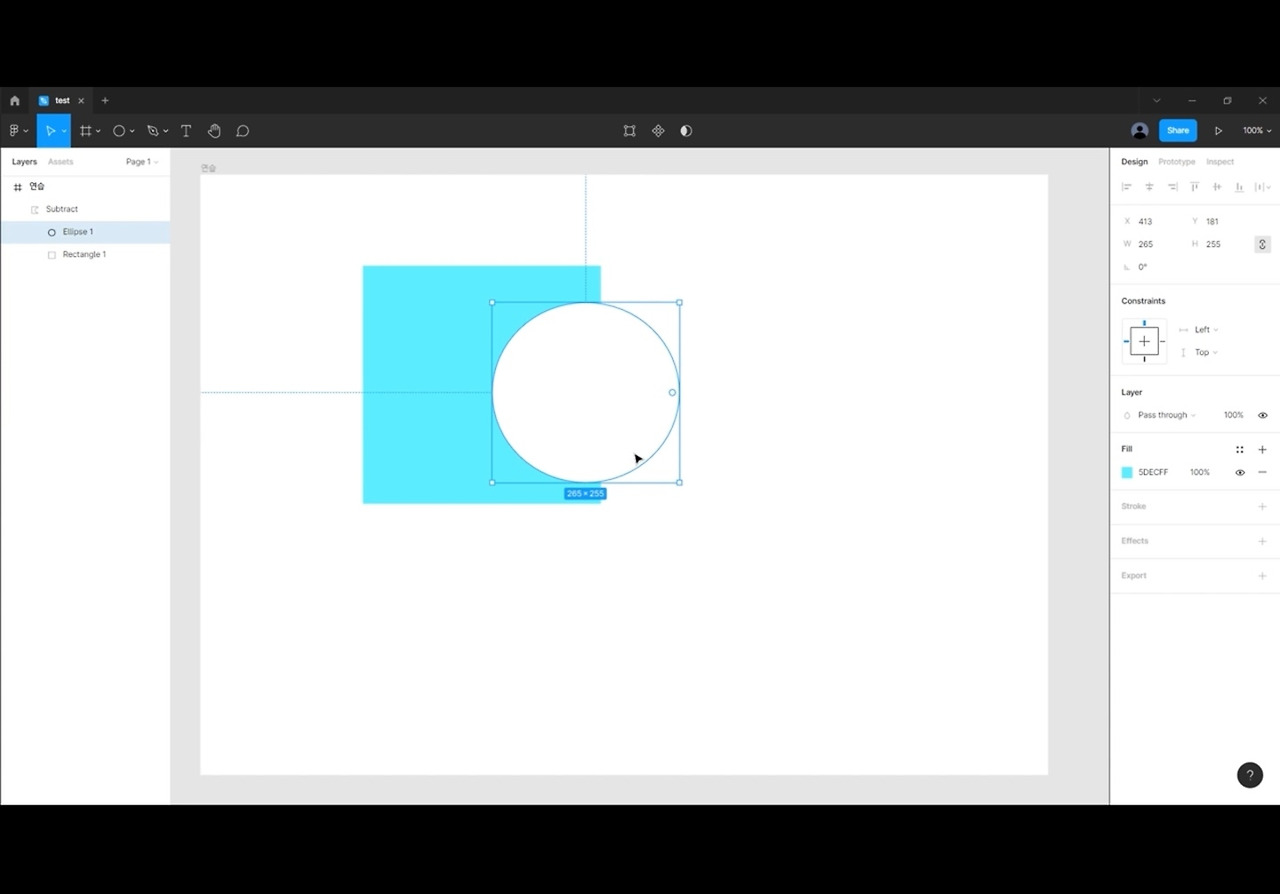Open Shape tools dropdown arrow
This screenshot has height=894, width=1280.
tap(132, 132)
